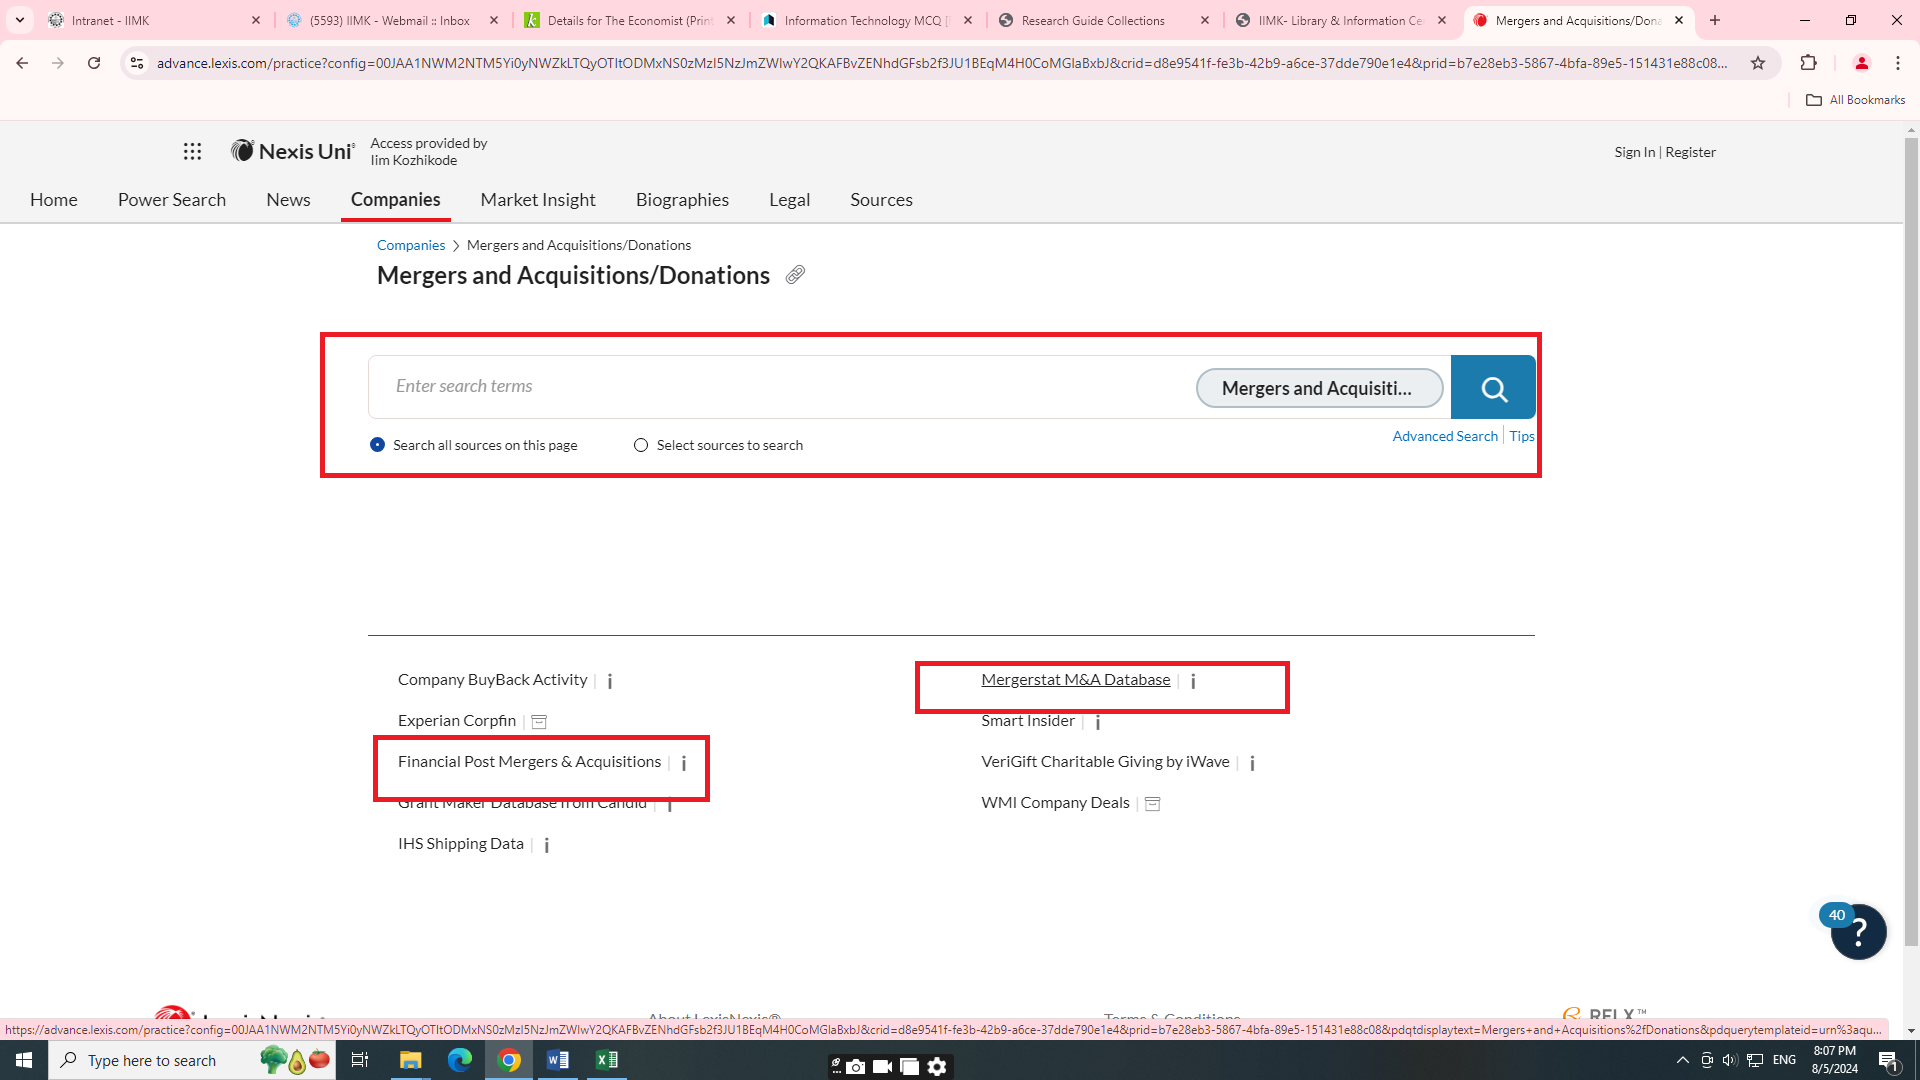Open the product switcher grid icon

point(192,151)
